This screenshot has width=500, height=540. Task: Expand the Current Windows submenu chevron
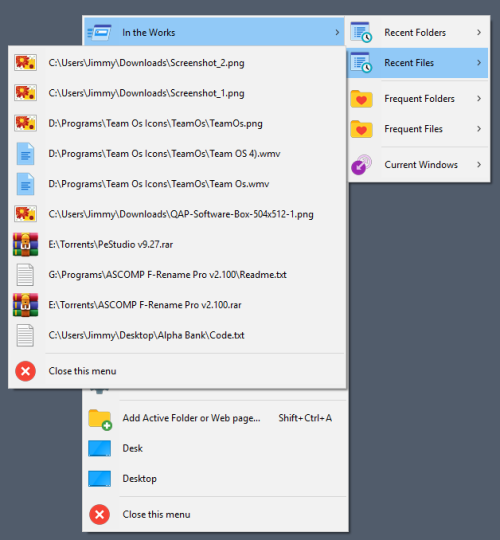point(479,165)
